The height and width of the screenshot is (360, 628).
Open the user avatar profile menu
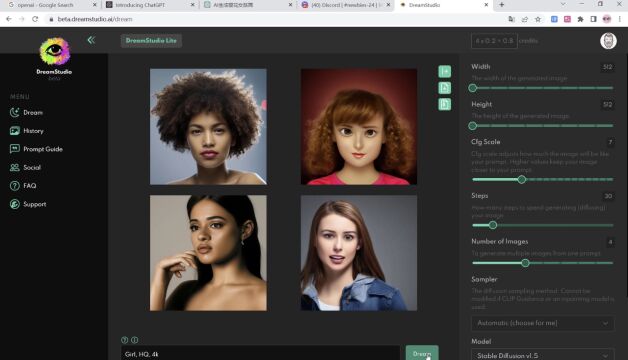click(608, 41)
